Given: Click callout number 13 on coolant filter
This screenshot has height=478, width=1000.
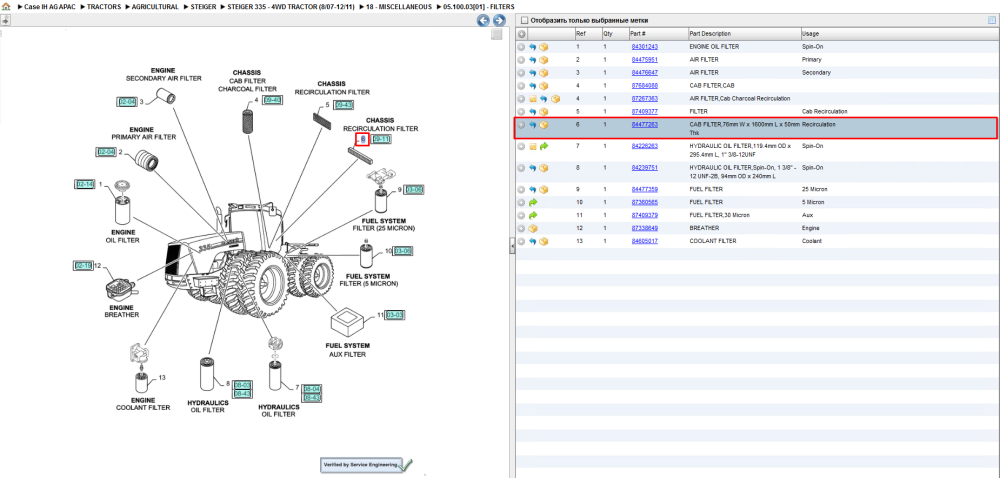Looking at the screenshot, I should (x=162, y=377).
